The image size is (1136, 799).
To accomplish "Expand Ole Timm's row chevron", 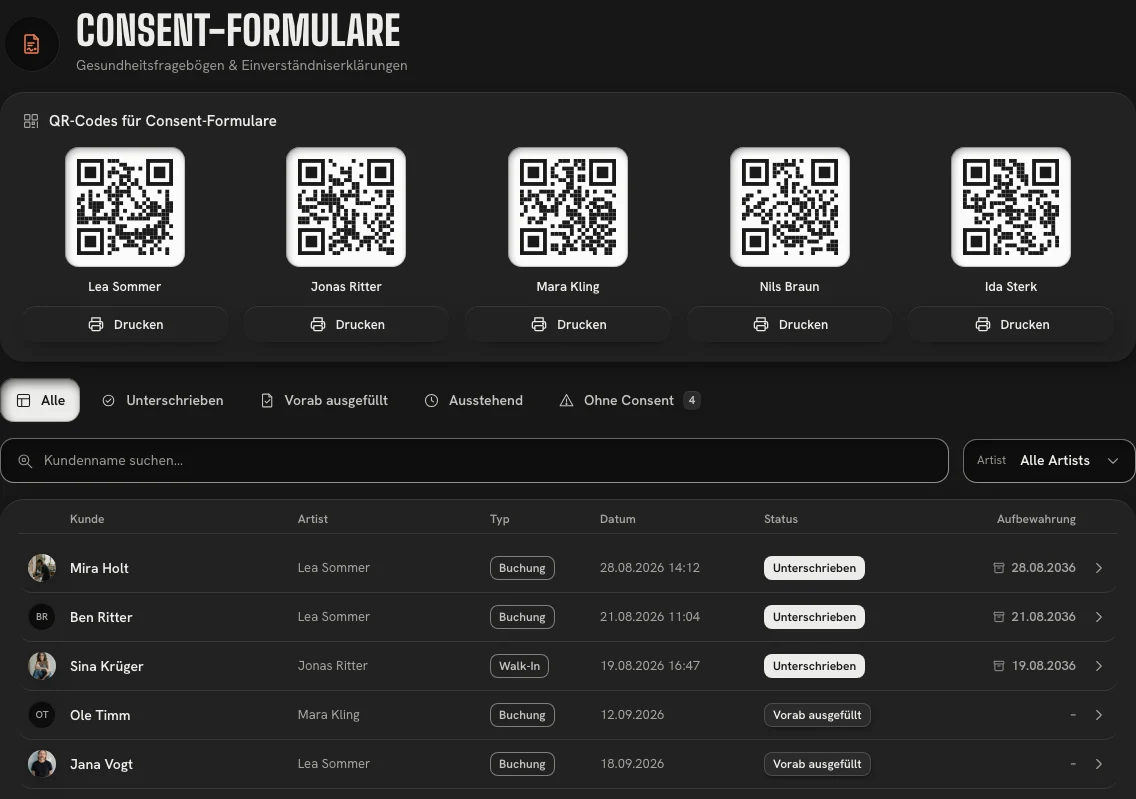I will [1099, 715].
